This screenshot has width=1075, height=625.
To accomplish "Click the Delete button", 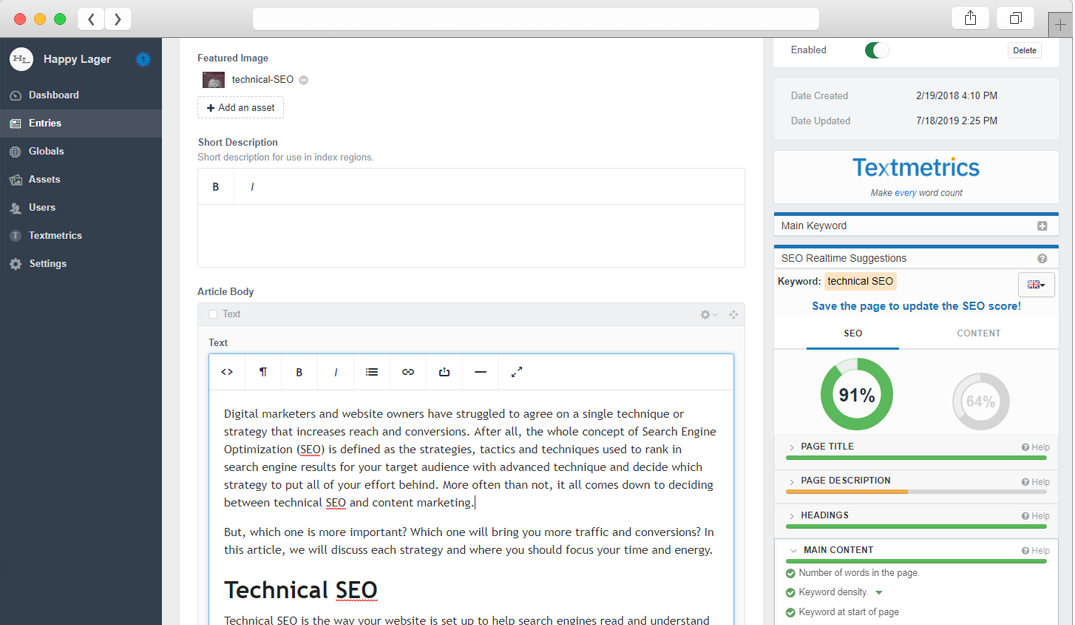I will point(1024,50).
